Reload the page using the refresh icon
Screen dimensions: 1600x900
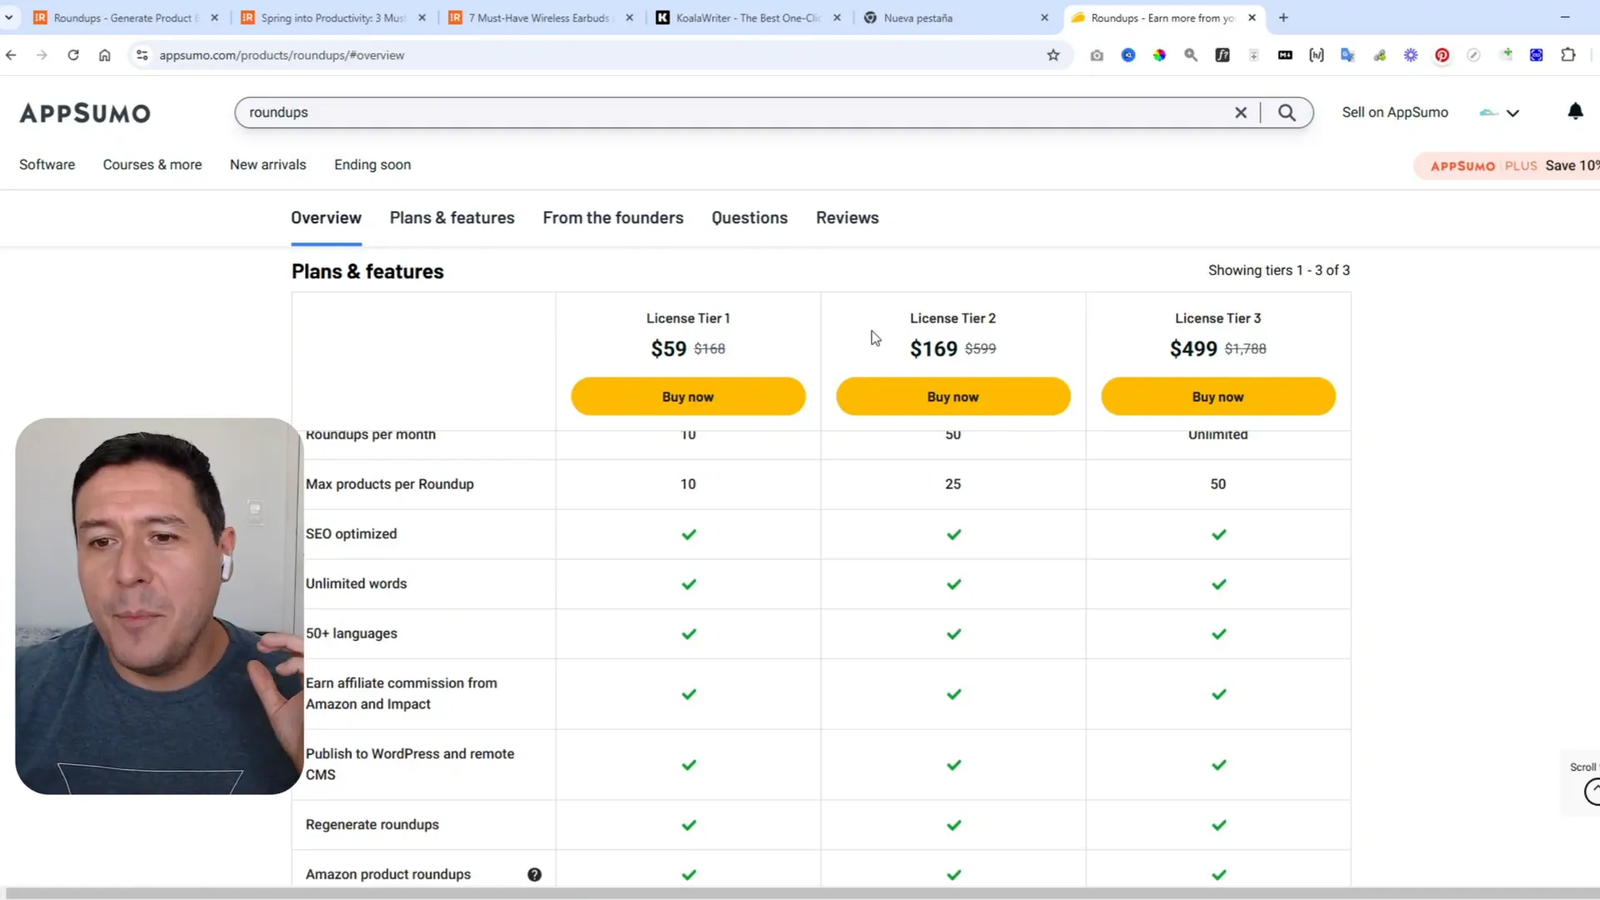click(73, 55)
